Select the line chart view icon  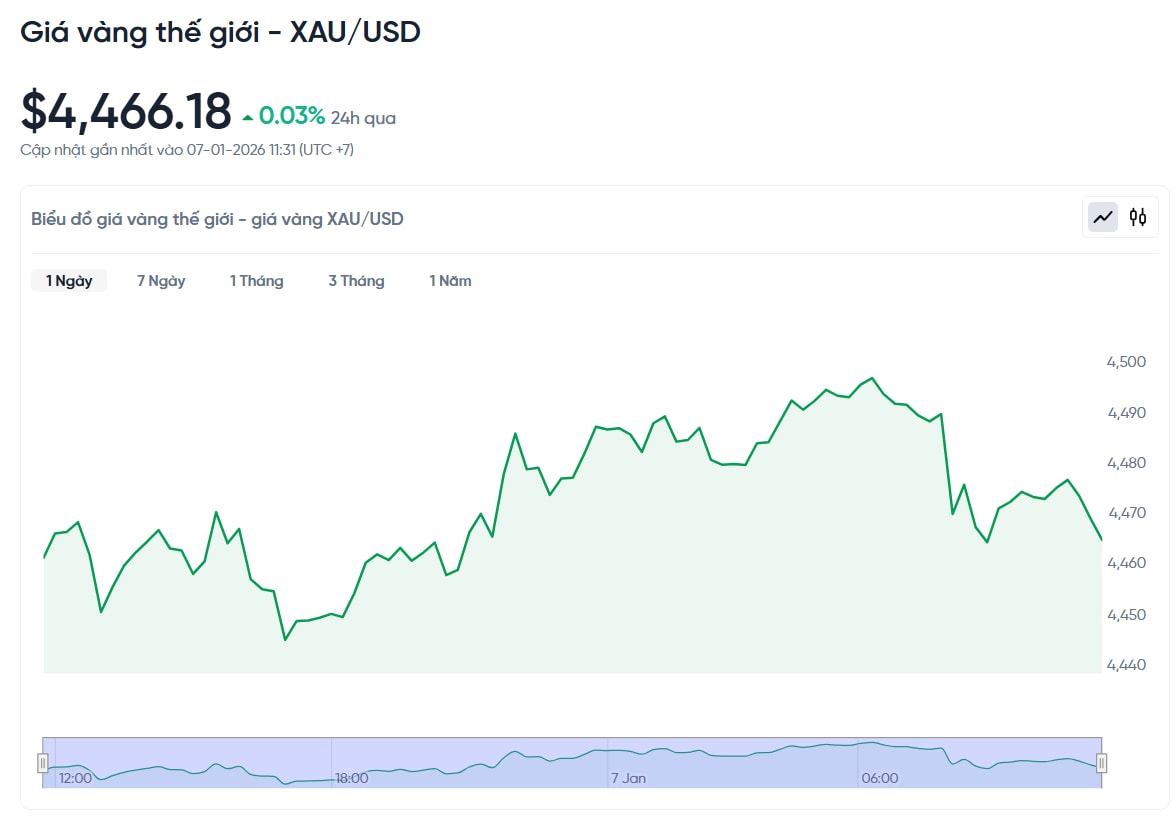pyautogui.click(x=1101, y=216)
